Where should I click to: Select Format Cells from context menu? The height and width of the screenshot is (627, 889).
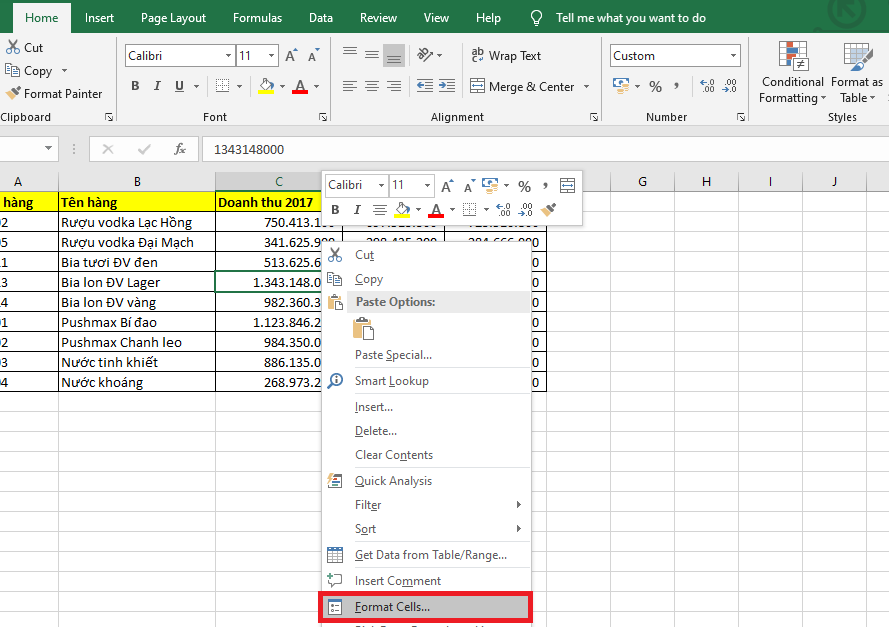click(392, 606)
